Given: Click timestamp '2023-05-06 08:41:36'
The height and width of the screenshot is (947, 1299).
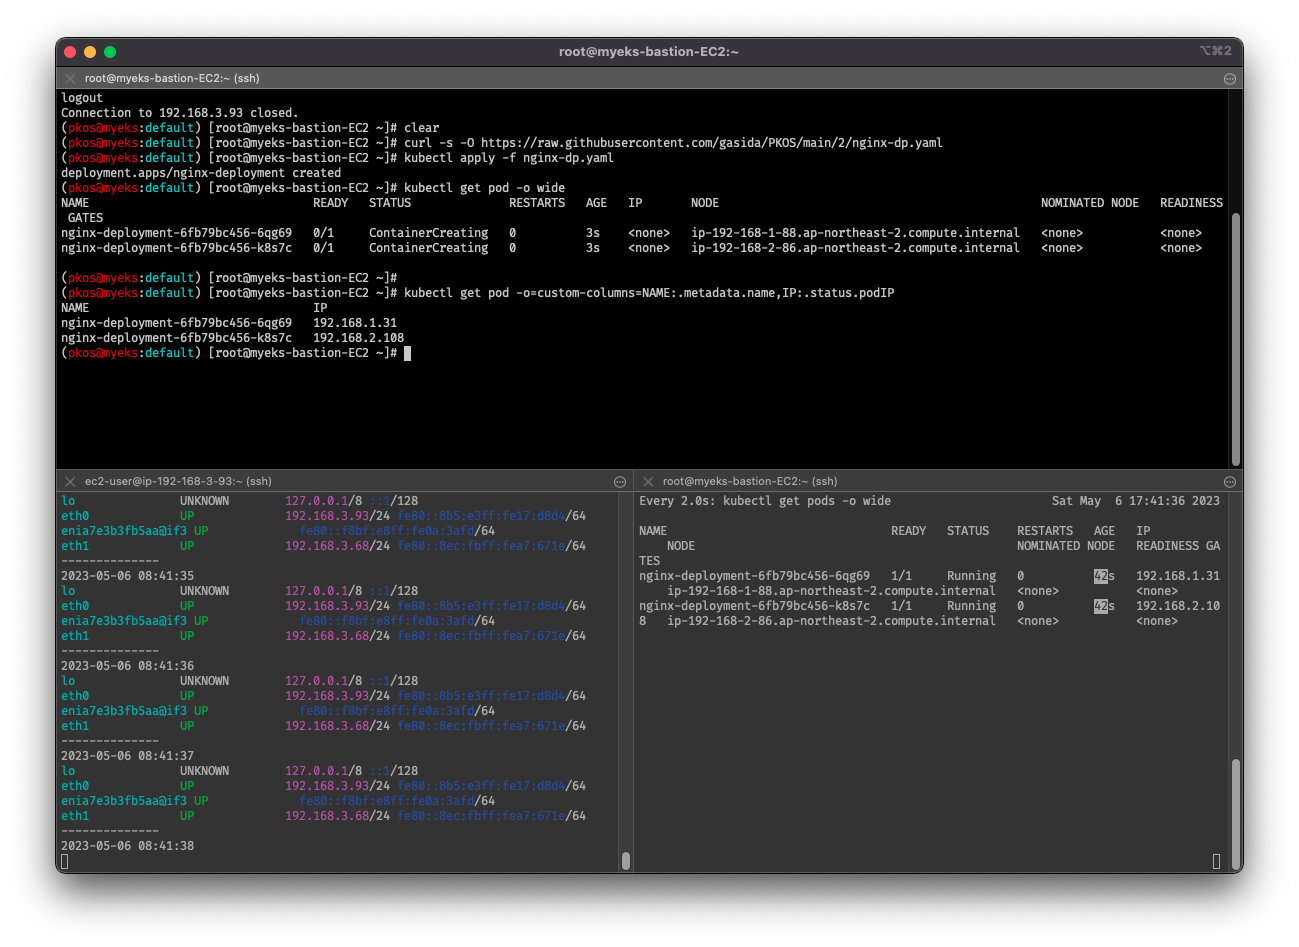Looking at the screenshot, I should (x=128, y=666).
